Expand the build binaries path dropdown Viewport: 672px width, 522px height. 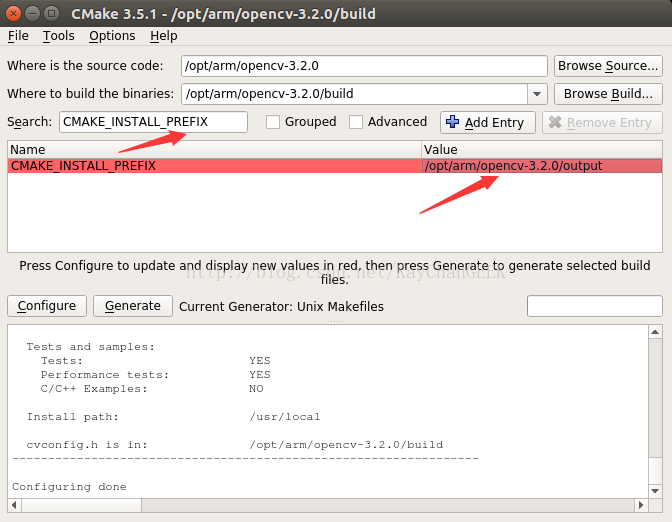pyautogui.click(x=537, y=94)
